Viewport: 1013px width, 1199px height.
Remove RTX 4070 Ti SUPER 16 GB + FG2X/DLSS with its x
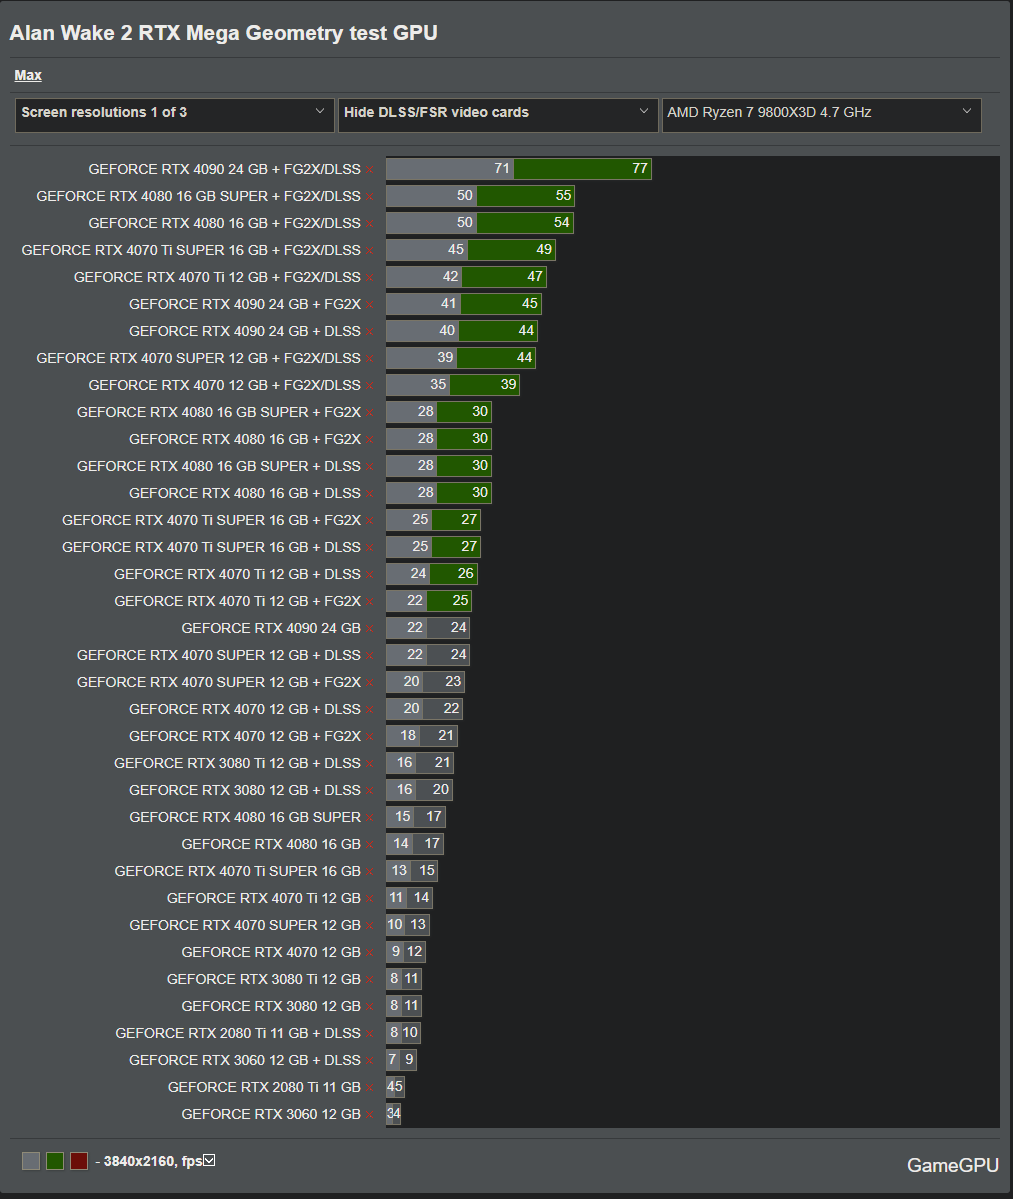click(370, 251)
